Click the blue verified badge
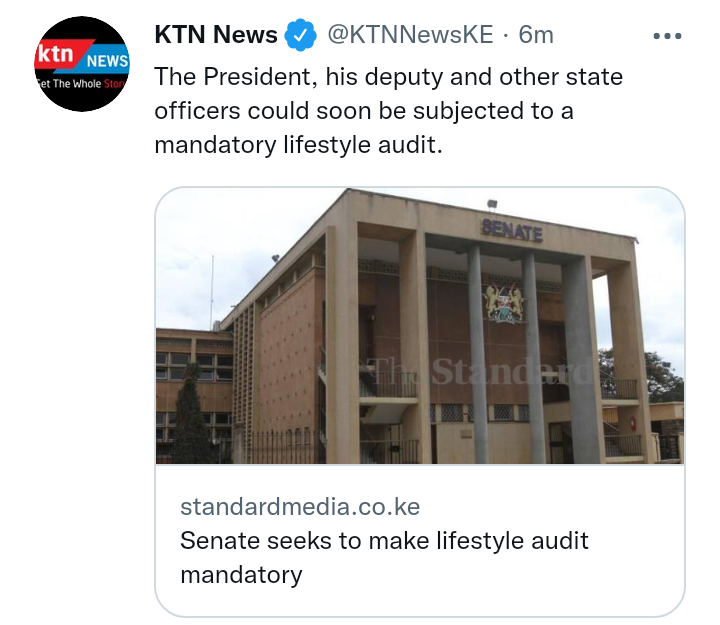This screenshot has height=625, width=720. [300, 35]
